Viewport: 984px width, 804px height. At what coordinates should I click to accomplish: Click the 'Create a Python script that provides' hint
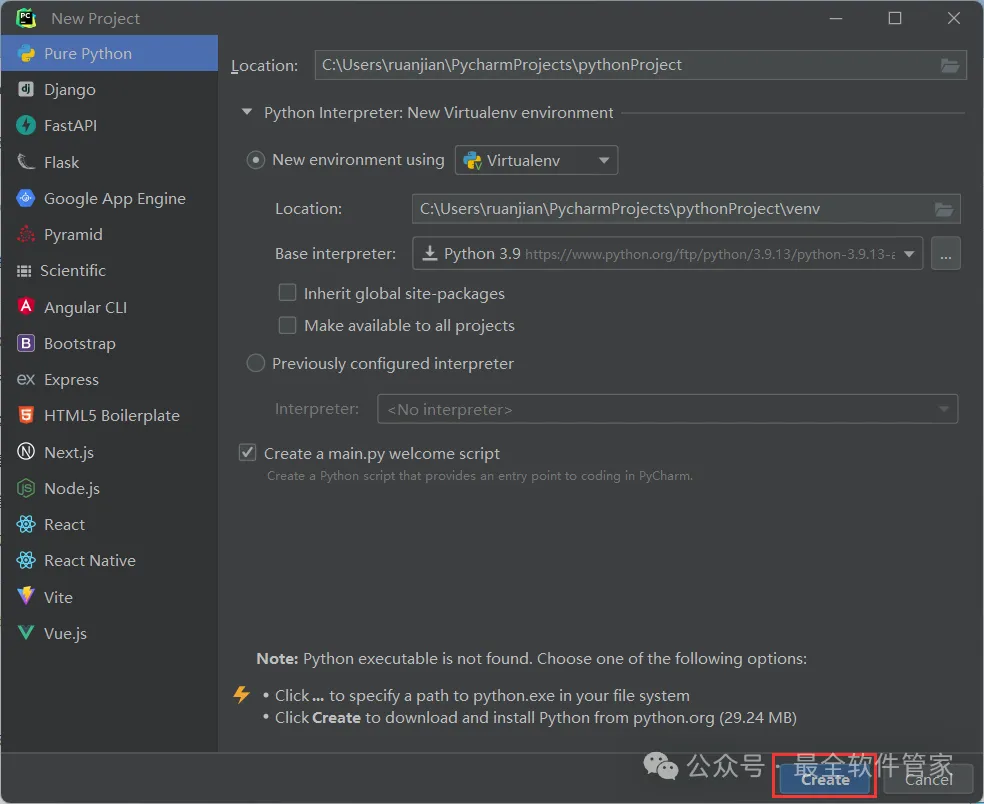coord(480,476)
